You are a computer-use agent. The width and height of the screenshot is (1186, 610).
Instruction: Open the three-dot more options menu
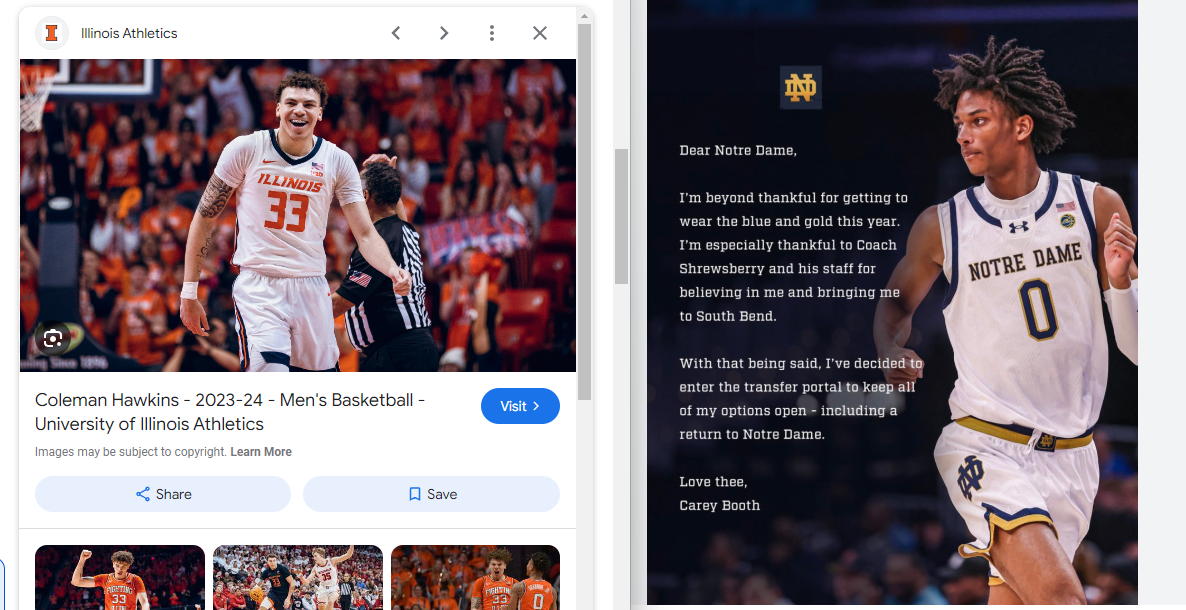coord(492,33)
